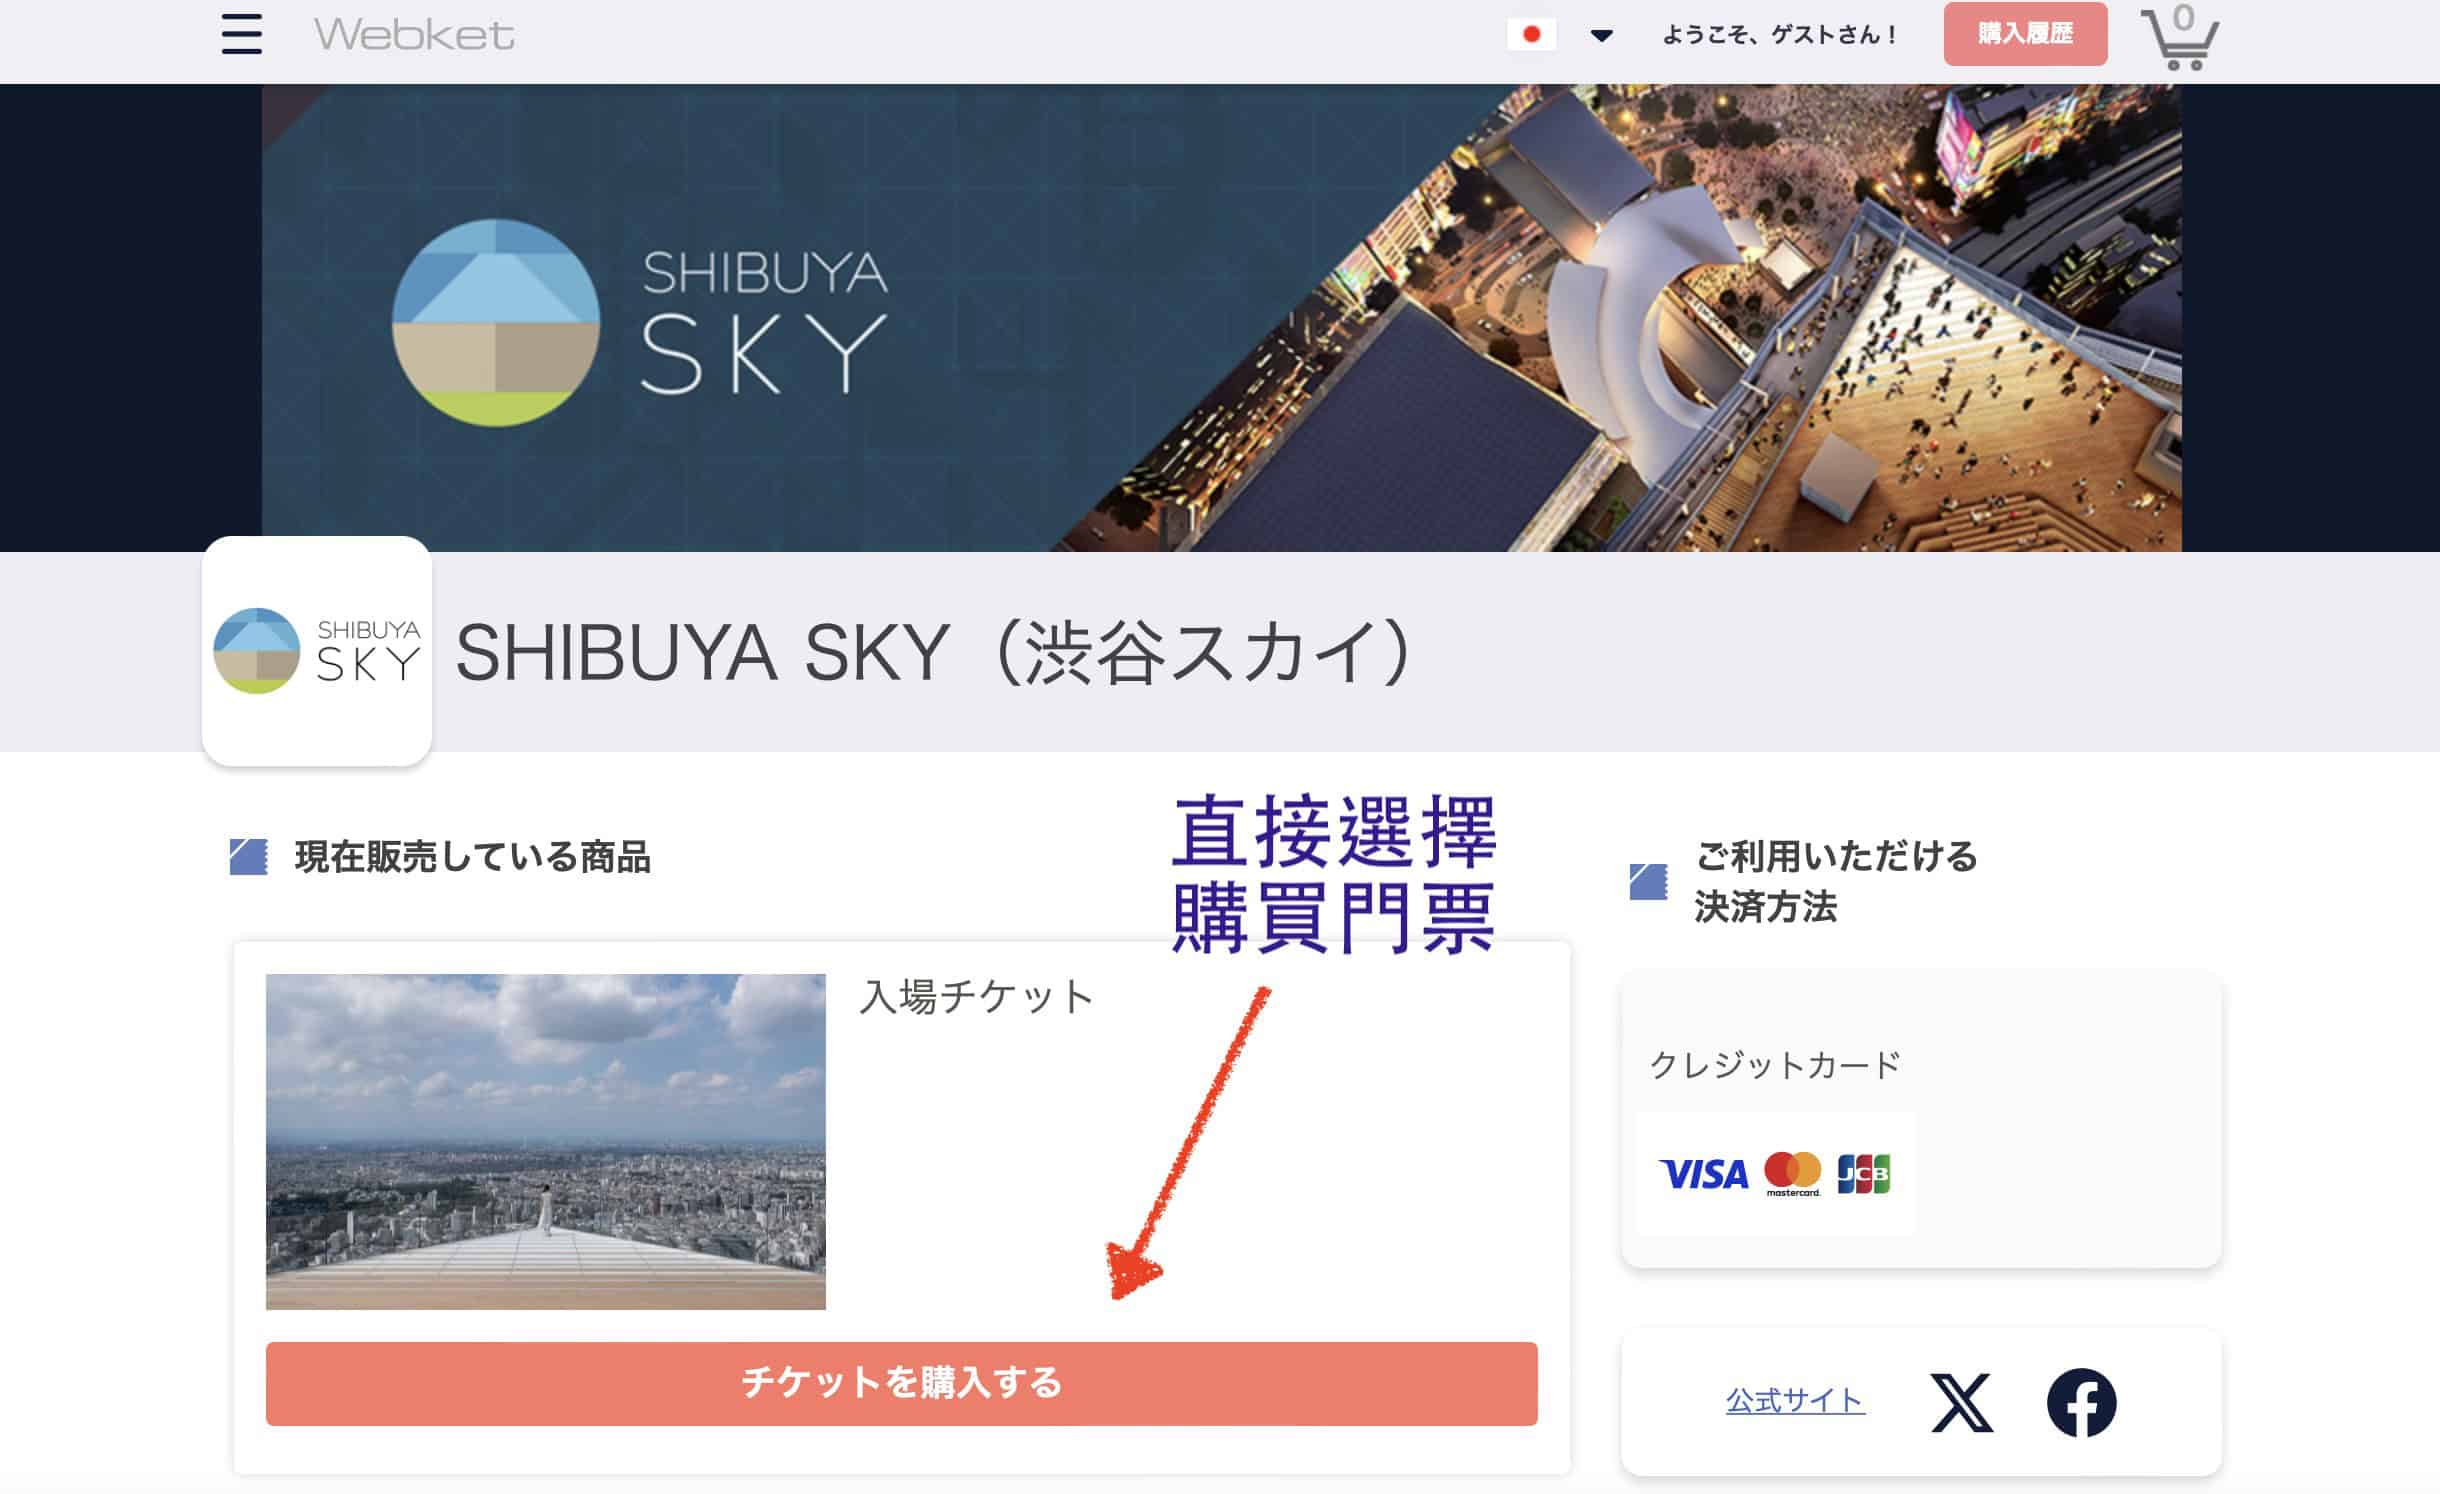Open the X social icon
Viewport: 2440px width, 1494px height.
pyautogui.click(x=1961, y=1402)
